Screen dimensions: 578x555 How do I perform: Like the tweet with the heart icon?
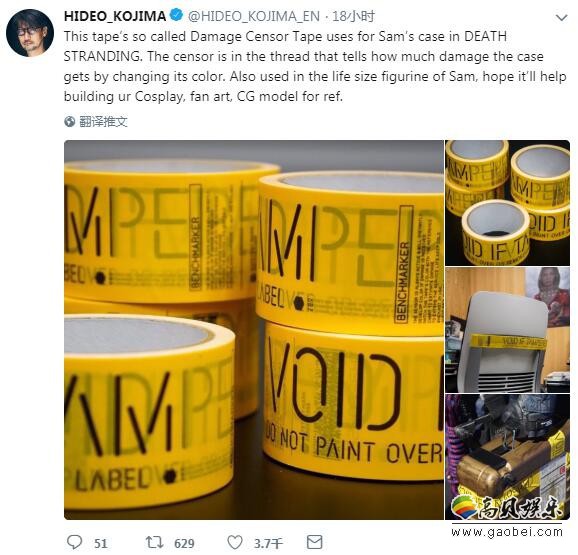pyautogui.click(x=235, y=542)
